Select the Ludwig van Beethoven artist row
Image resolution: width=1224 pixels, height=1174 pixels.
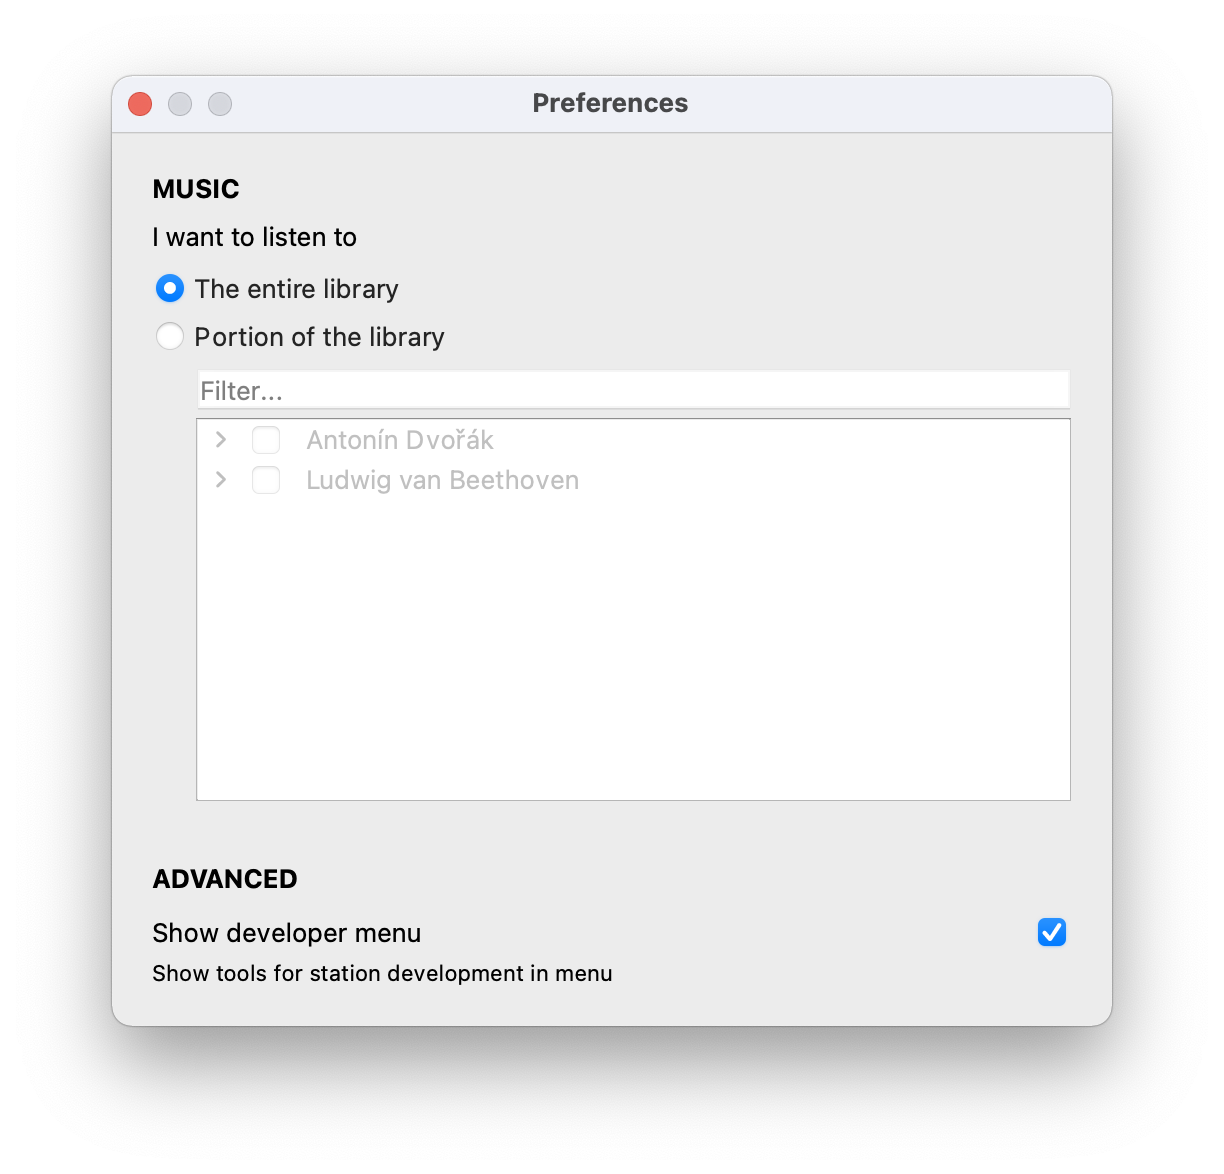441,480
